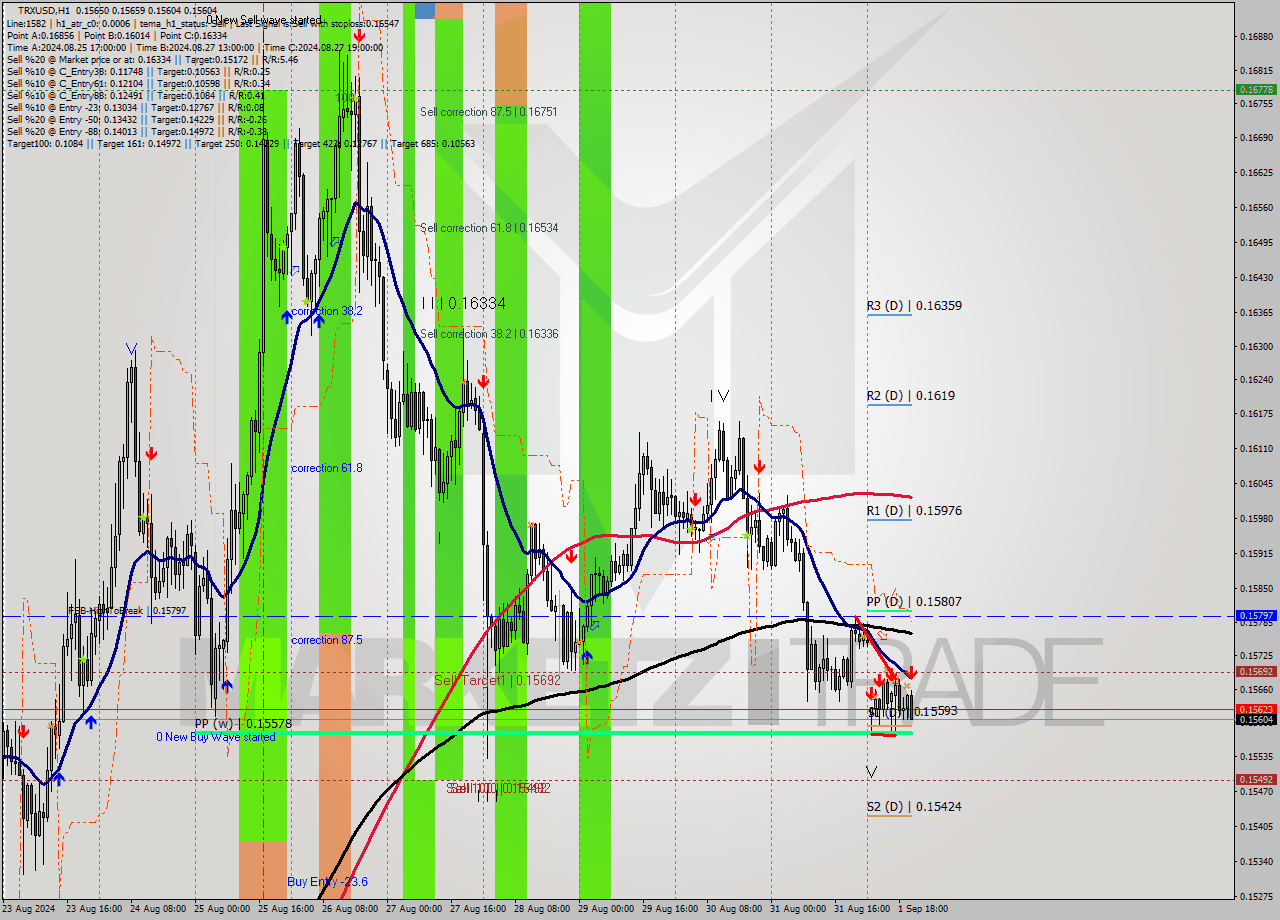Select the Sell correction 61.8 | 0.16534 label
This screenshot has width=1280, height=920.
489,228
